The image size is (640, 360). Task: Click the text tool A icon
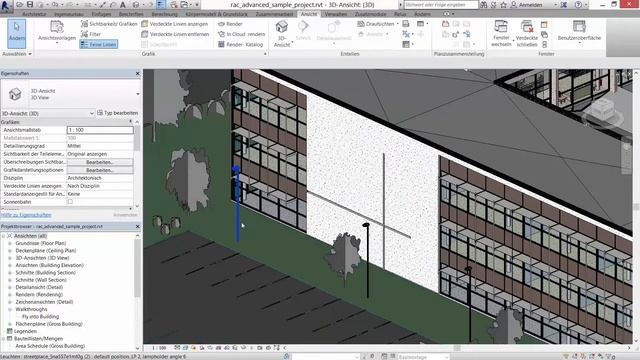tap(122, 5)
